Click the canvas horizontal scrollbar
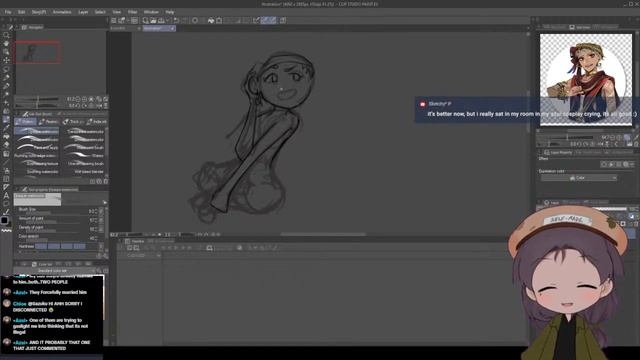This screenshot has width=640, height=360. pos(323,235)
